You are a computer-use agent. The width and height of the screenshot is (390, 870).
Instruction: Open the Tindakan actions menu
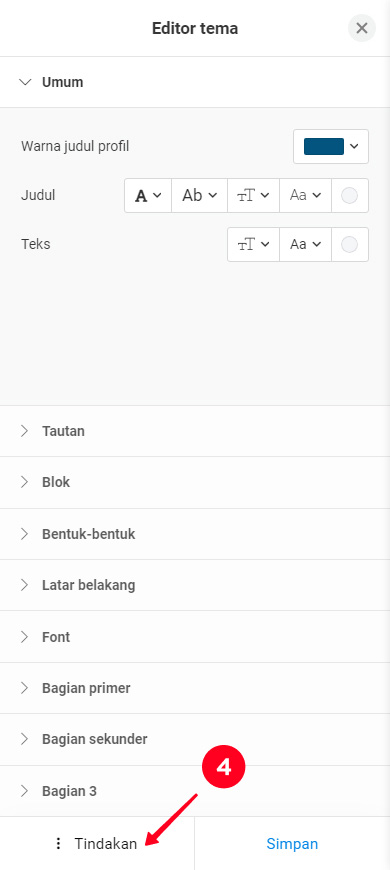coord(97,844)
